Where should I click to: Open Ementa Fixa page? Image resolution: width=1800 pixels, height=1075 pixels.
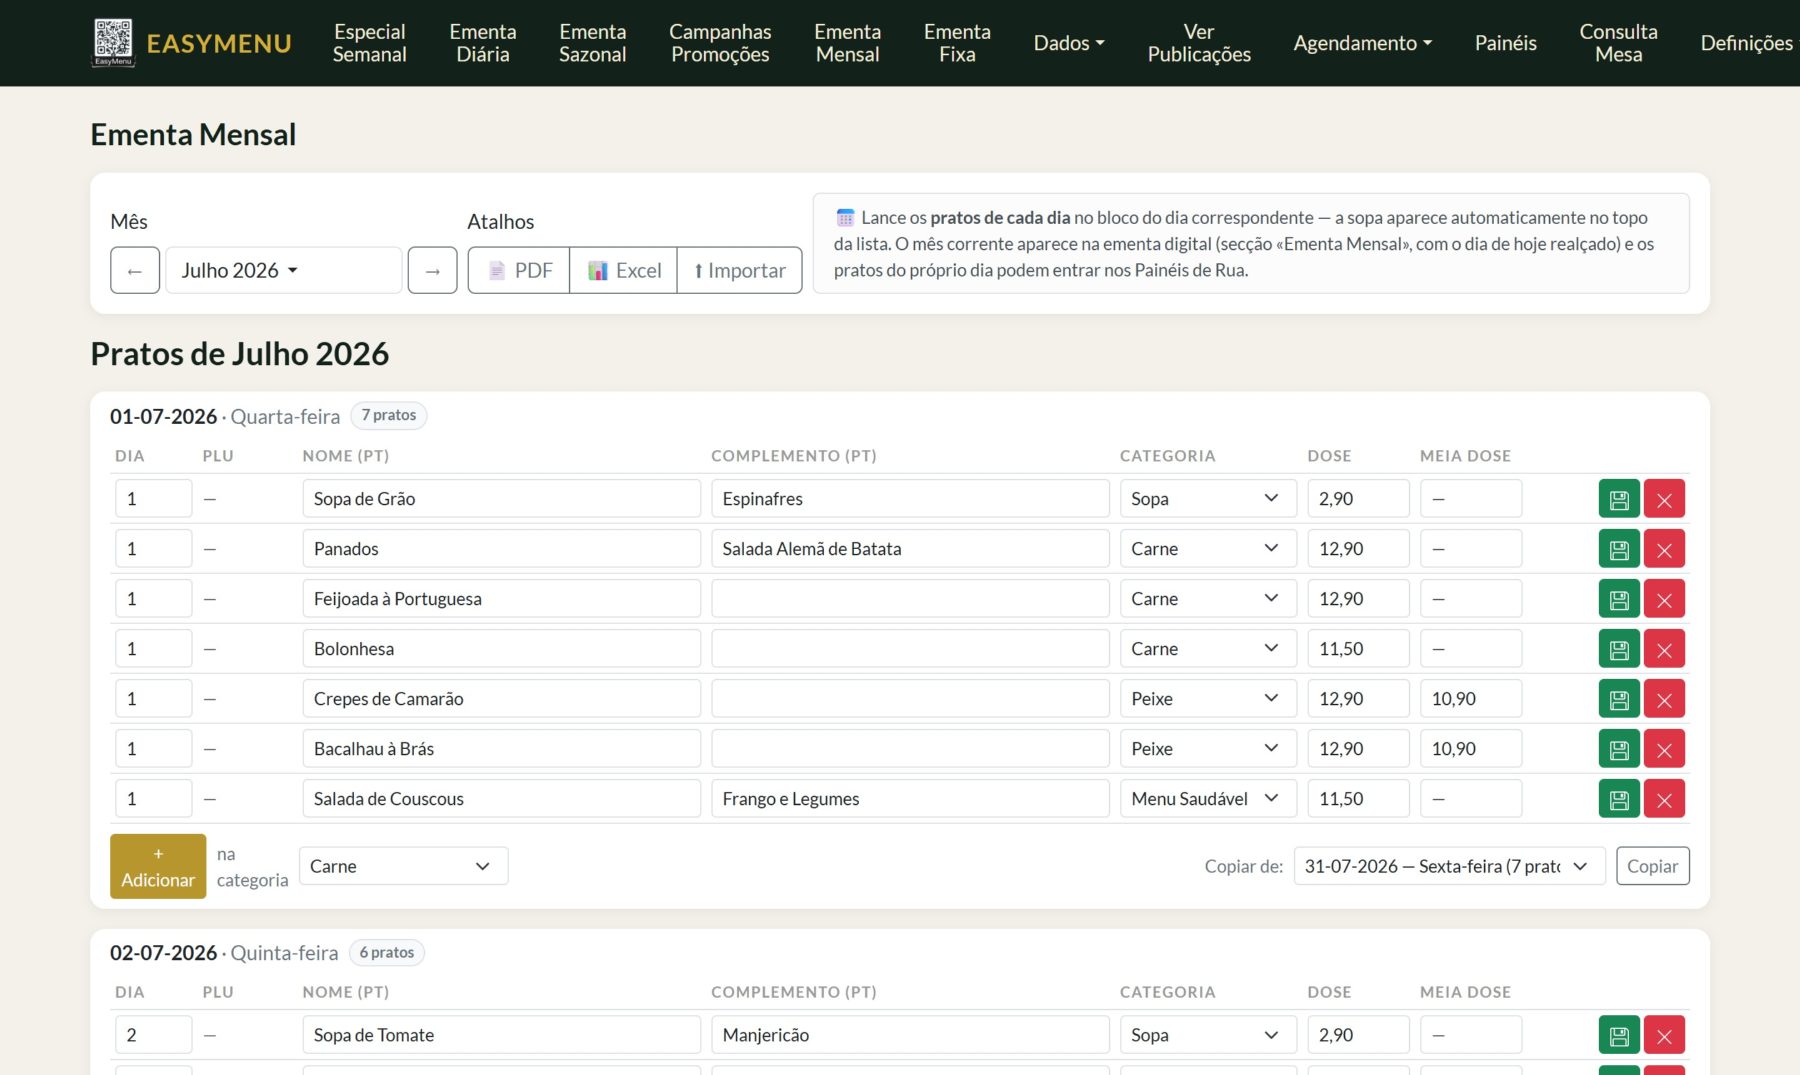coord(957,43)
